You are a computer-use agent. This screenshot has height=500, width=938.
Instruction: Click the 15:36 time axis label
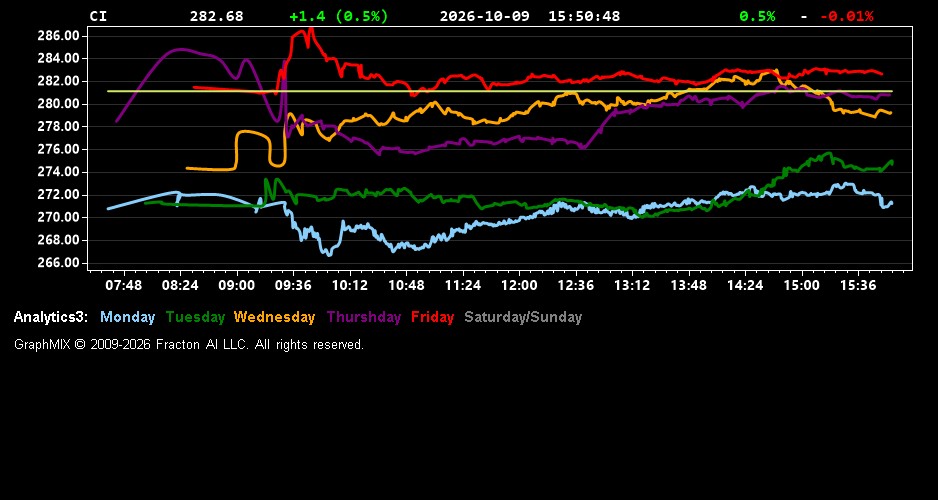[858, 286]
